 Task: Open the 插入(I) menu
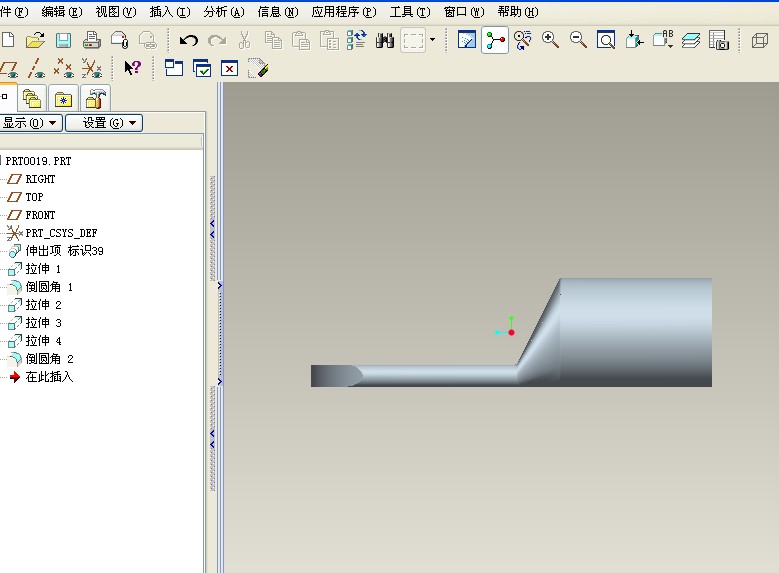[x=170, y=11]
